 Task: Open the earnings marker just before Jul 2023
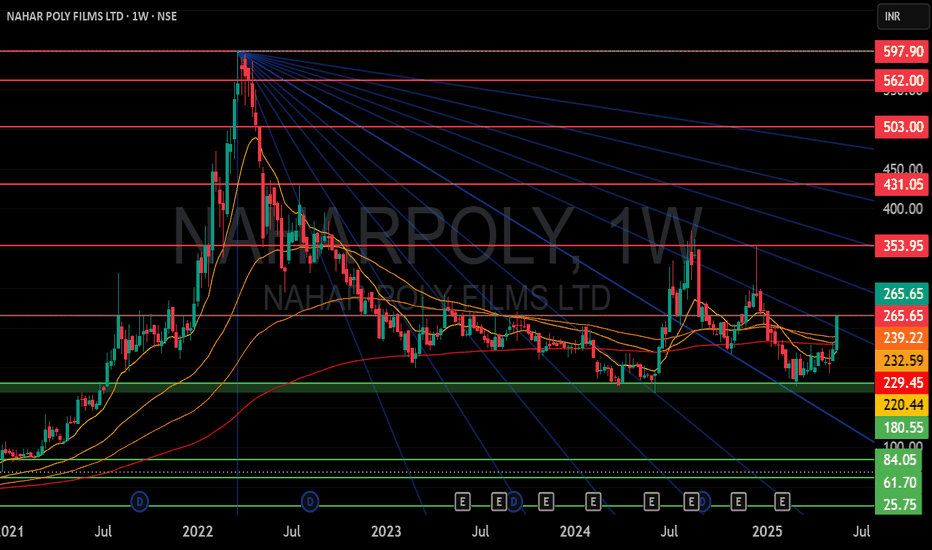coord(462,502)
